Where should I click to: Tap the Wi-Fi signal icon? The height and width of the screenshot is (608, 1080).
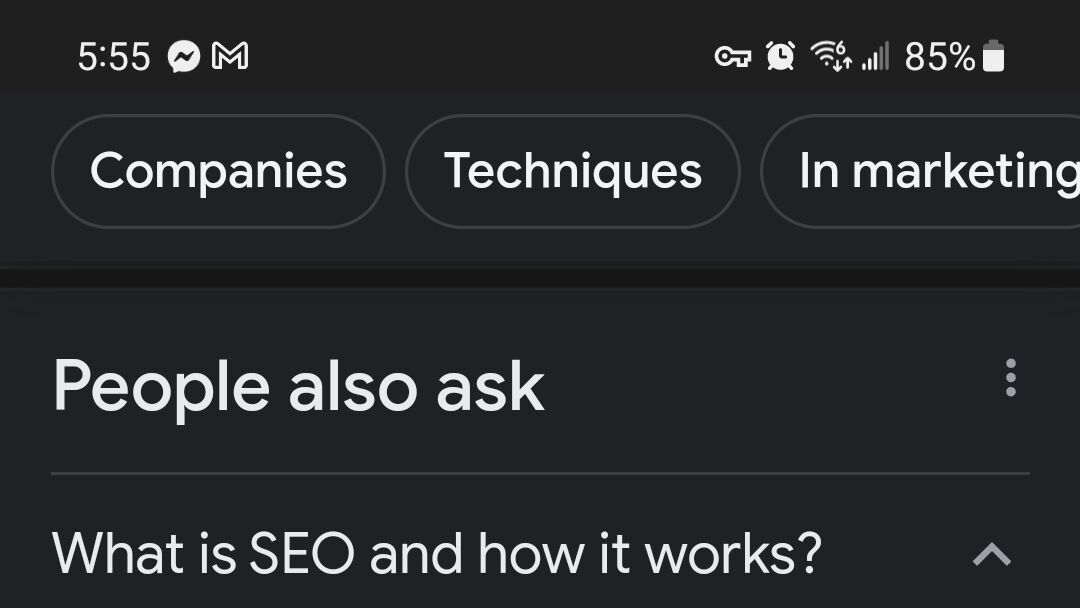pyautogui.click(x=831, y=56)
